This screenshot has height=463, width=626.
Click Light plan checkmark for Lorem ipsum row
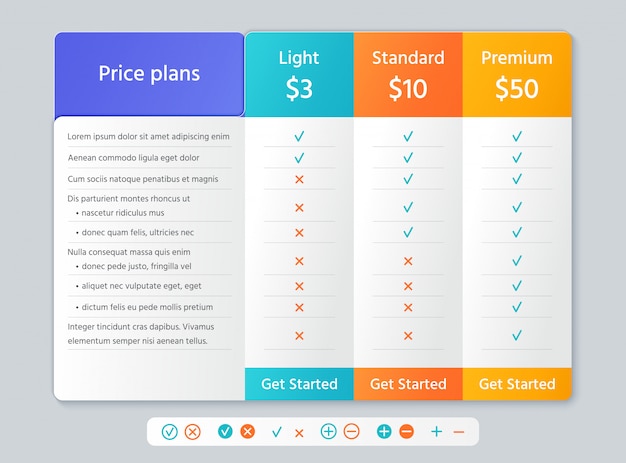299,137
